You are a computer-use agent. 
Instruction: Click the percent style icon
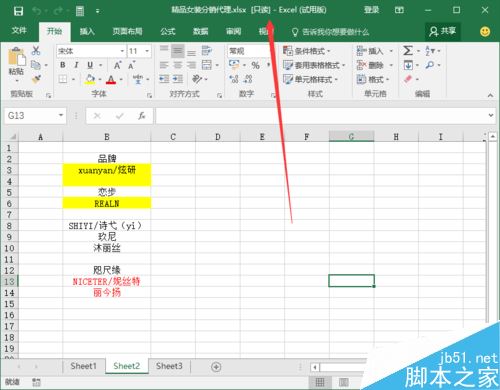255,65
